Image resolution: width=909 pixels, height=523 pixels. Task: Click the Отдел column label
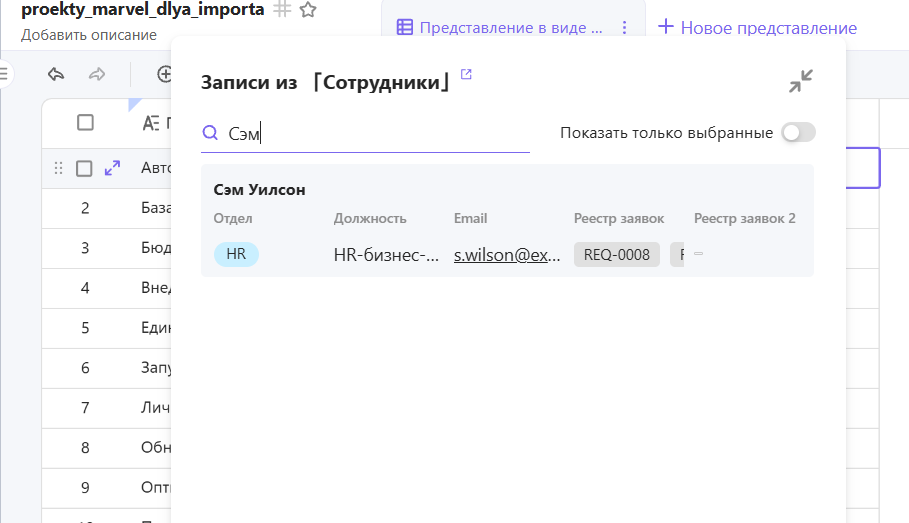(x=233, y=219)
